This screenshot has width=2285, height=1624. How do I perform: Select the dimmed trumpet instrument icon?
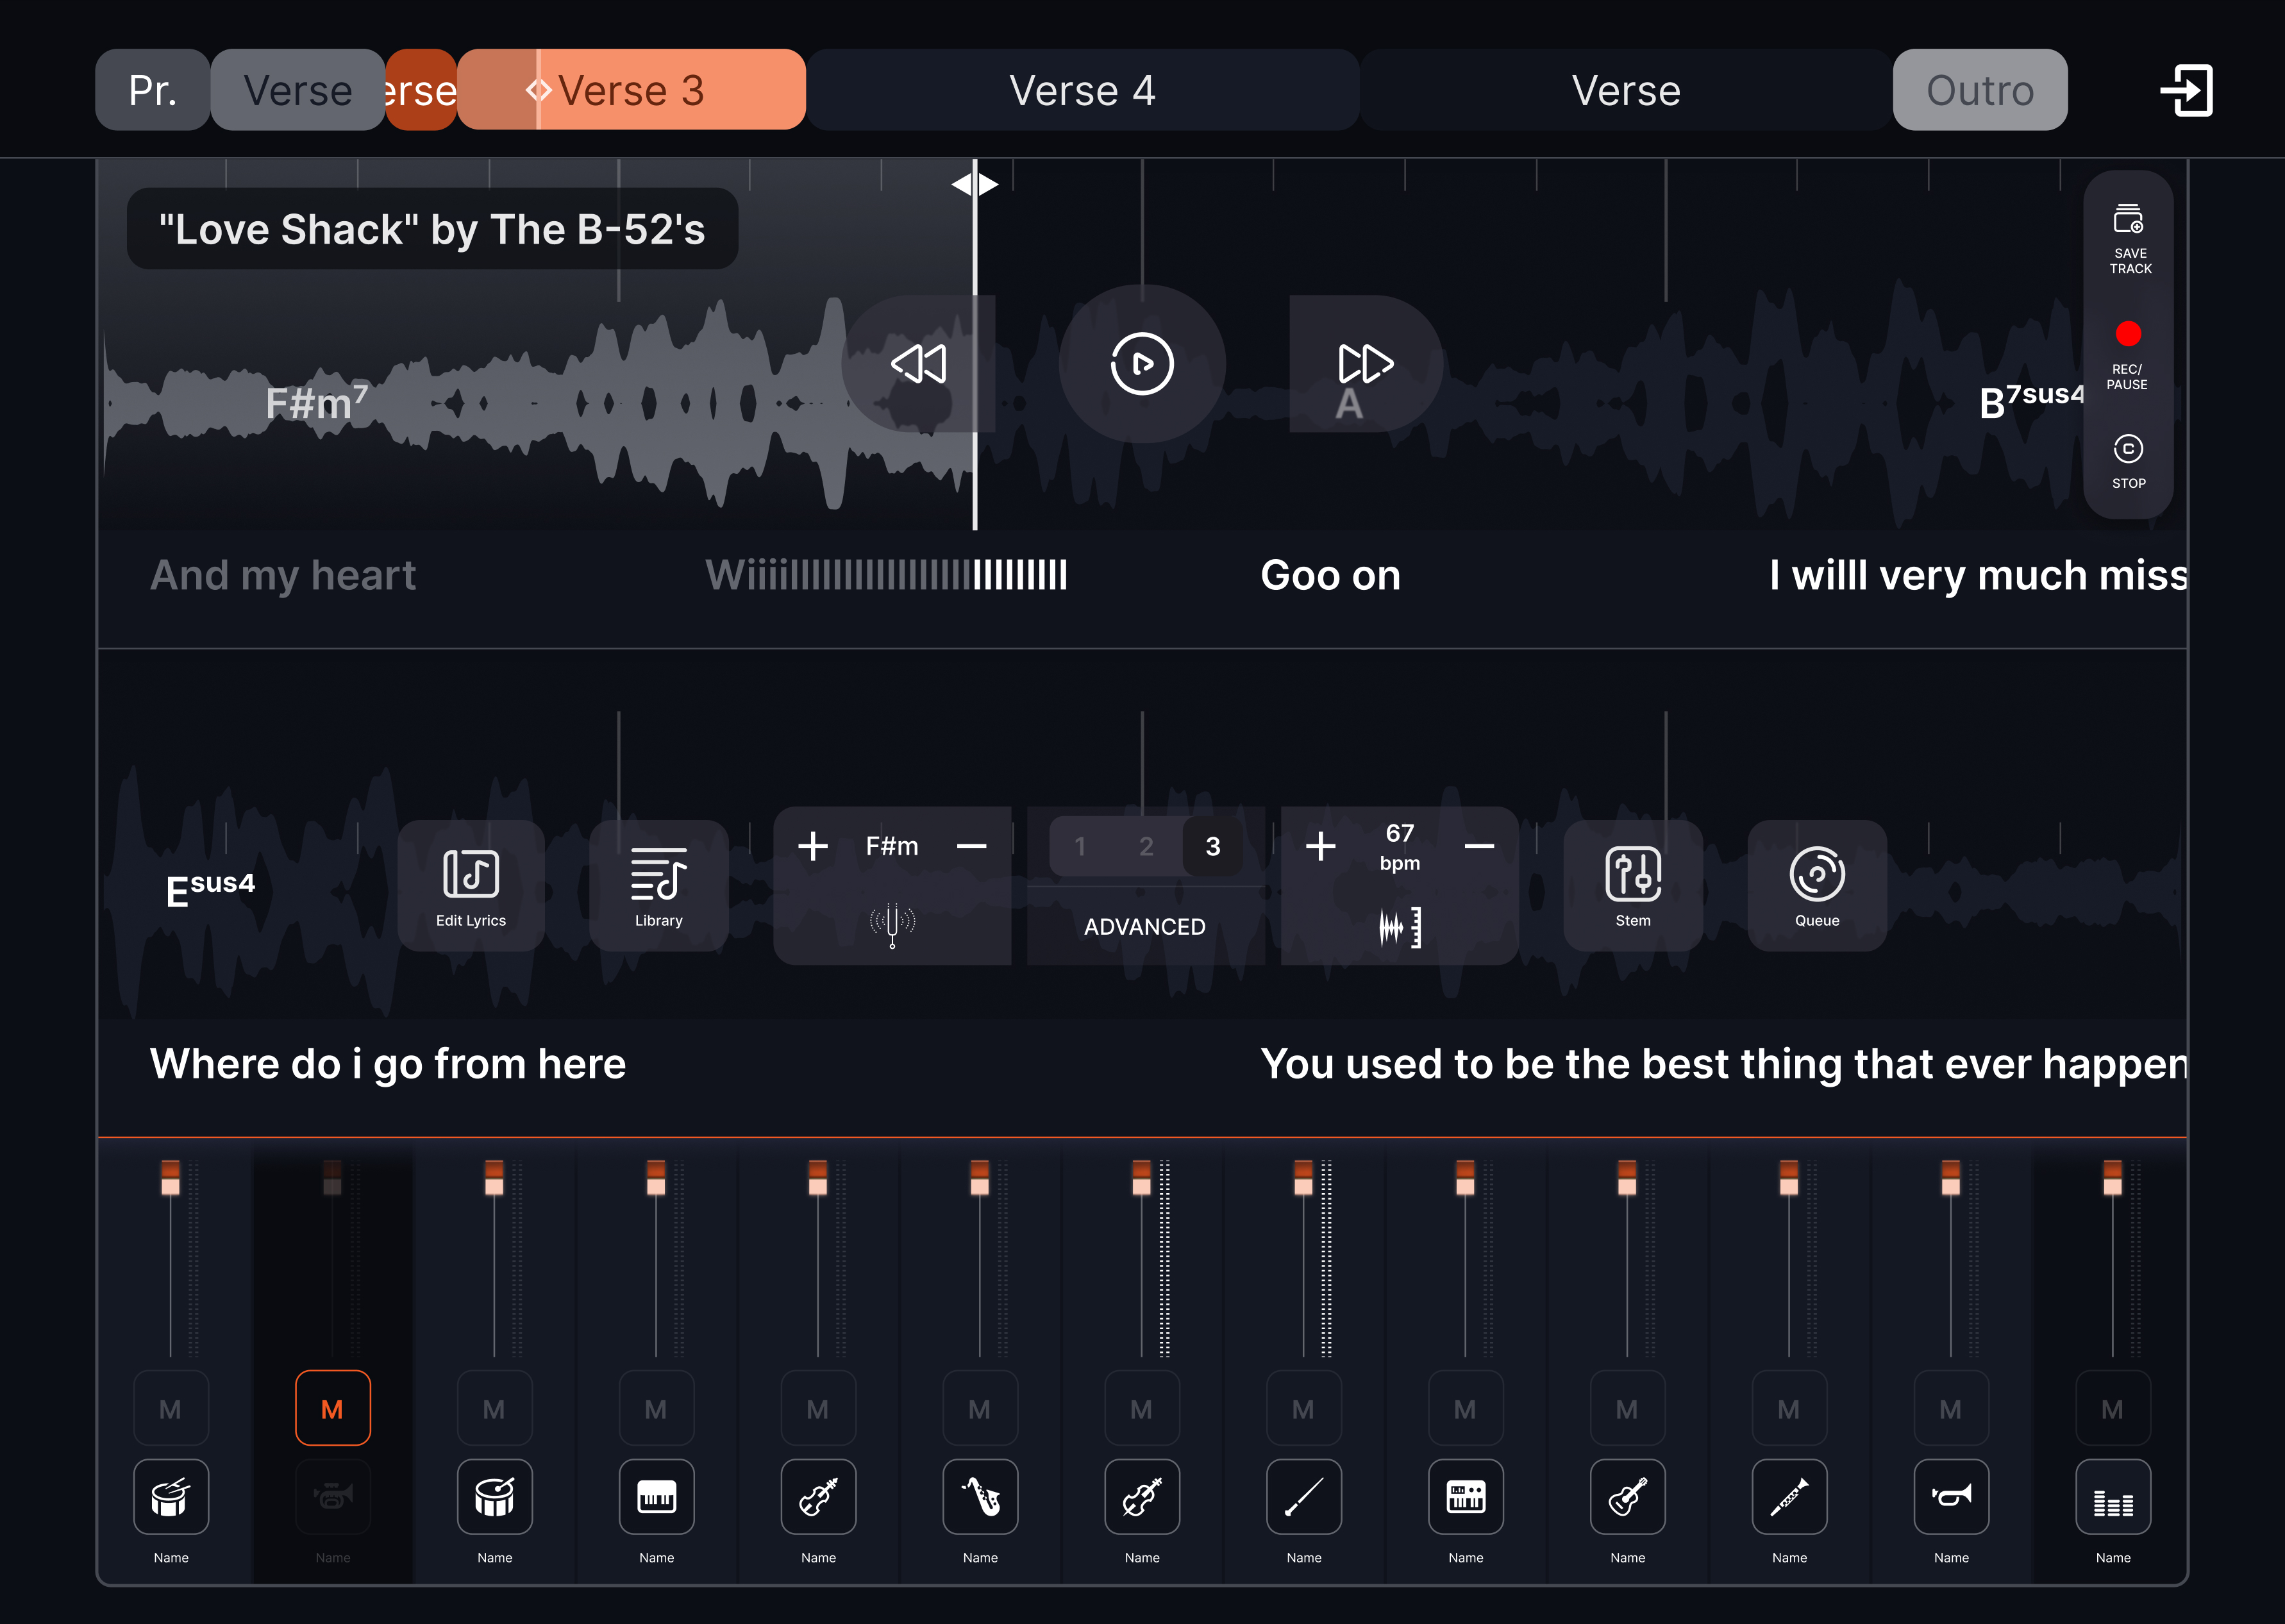pyautogui.click(x=333, y=1496)
